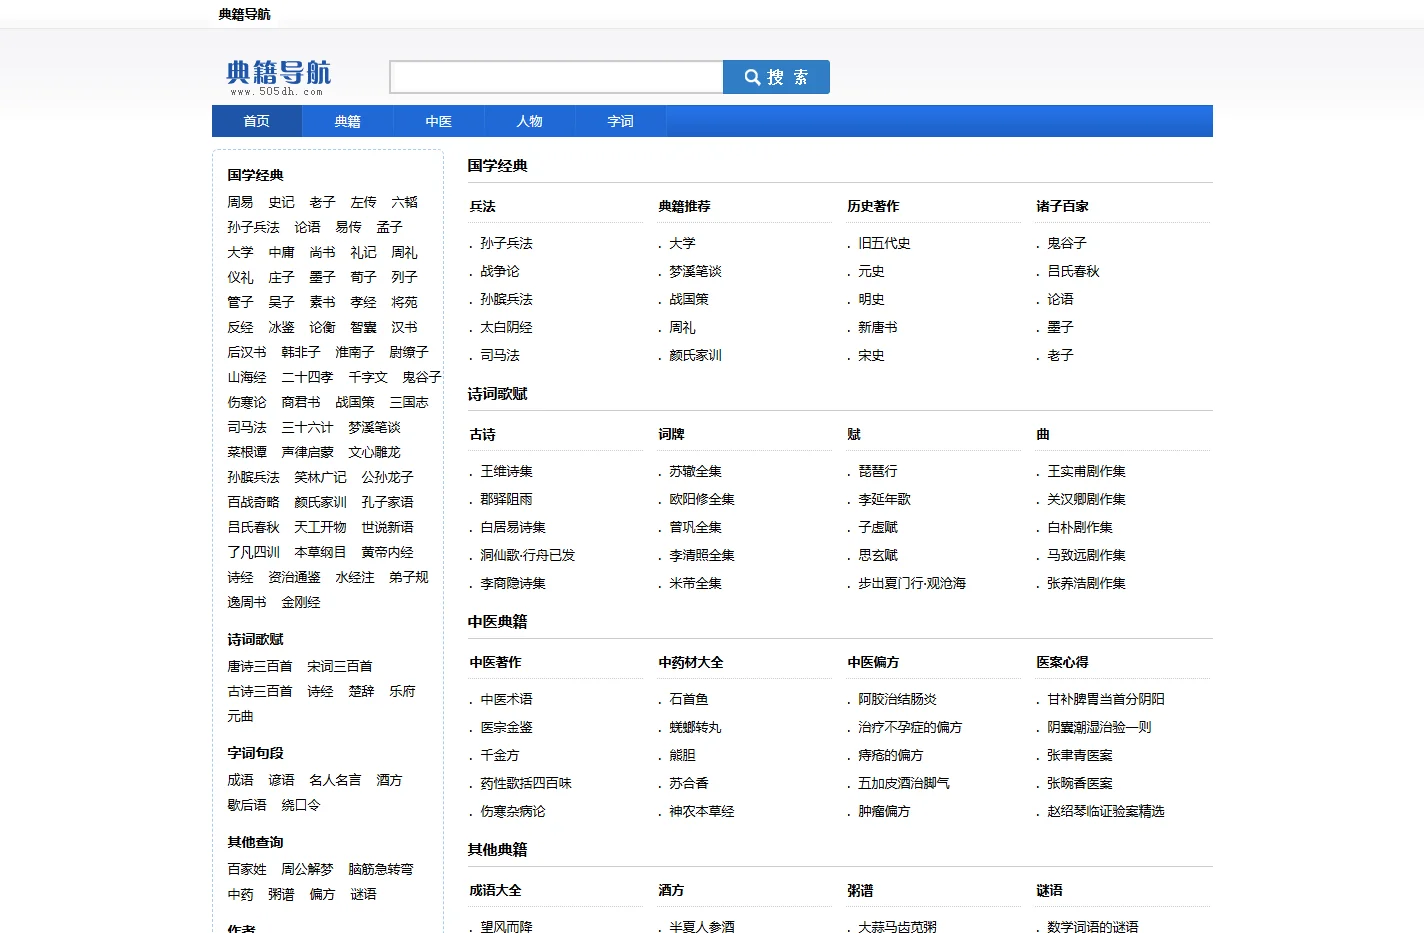Open 唐诗三百首 in the sidebar
Screen dimensions: 1424x933
pyautogui.click(x=260, y=666)
